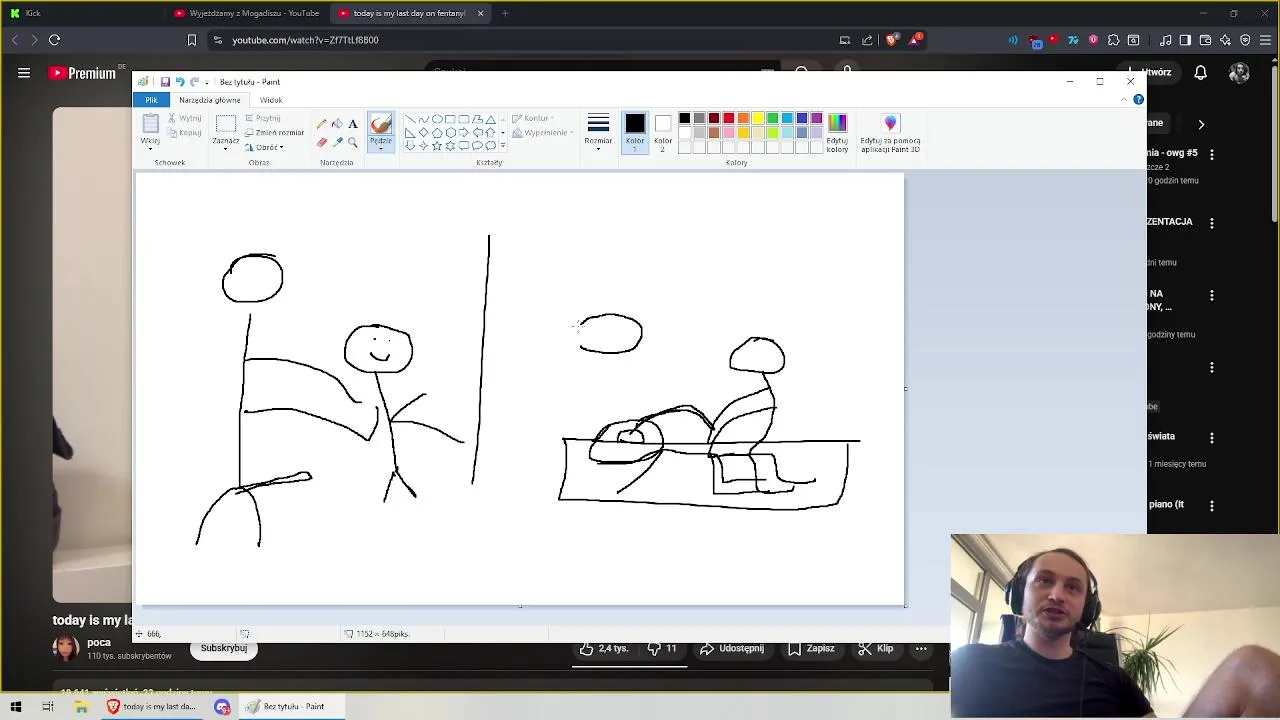This screenshot has height=720, width=1280.
Task: Like the video (2,4 tys.)
Action: 604,649
